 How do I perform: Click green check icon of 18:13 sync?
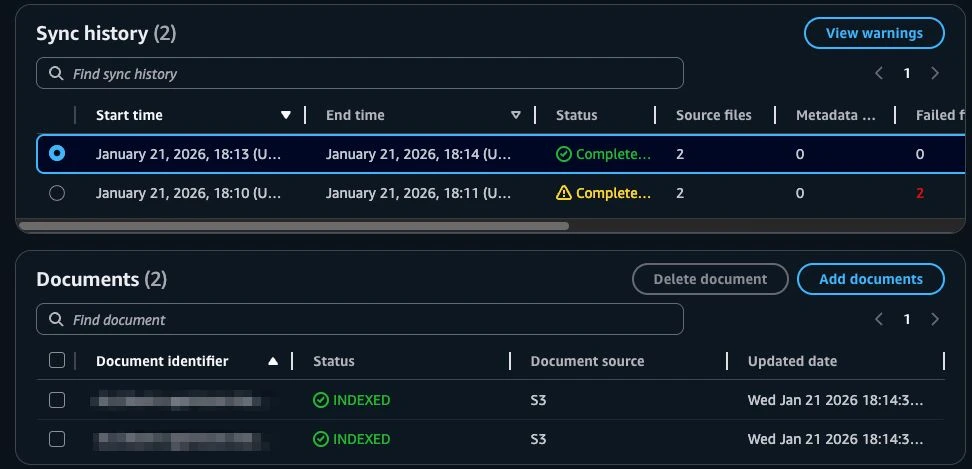pyautogui.click(x=564, y=154)
